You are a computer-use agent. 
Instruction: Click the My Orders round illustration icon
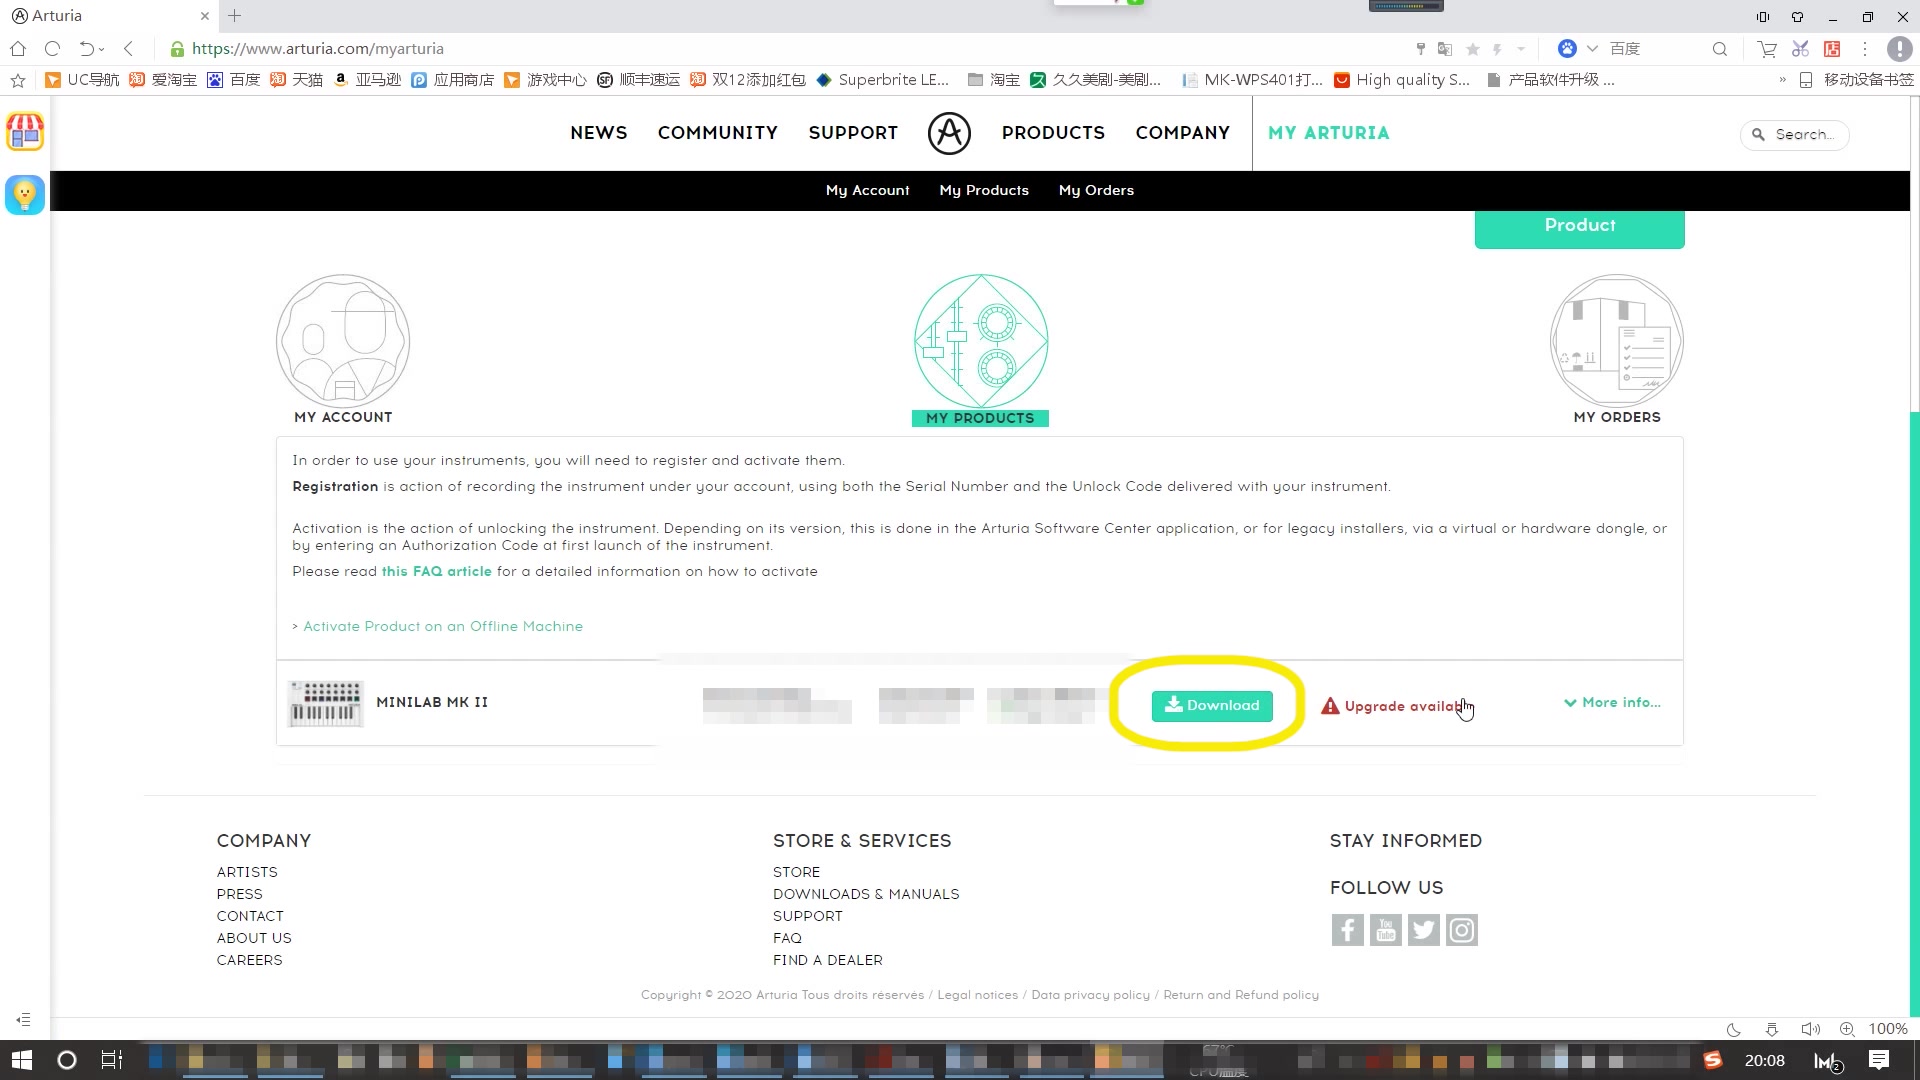coord(1616,341)
